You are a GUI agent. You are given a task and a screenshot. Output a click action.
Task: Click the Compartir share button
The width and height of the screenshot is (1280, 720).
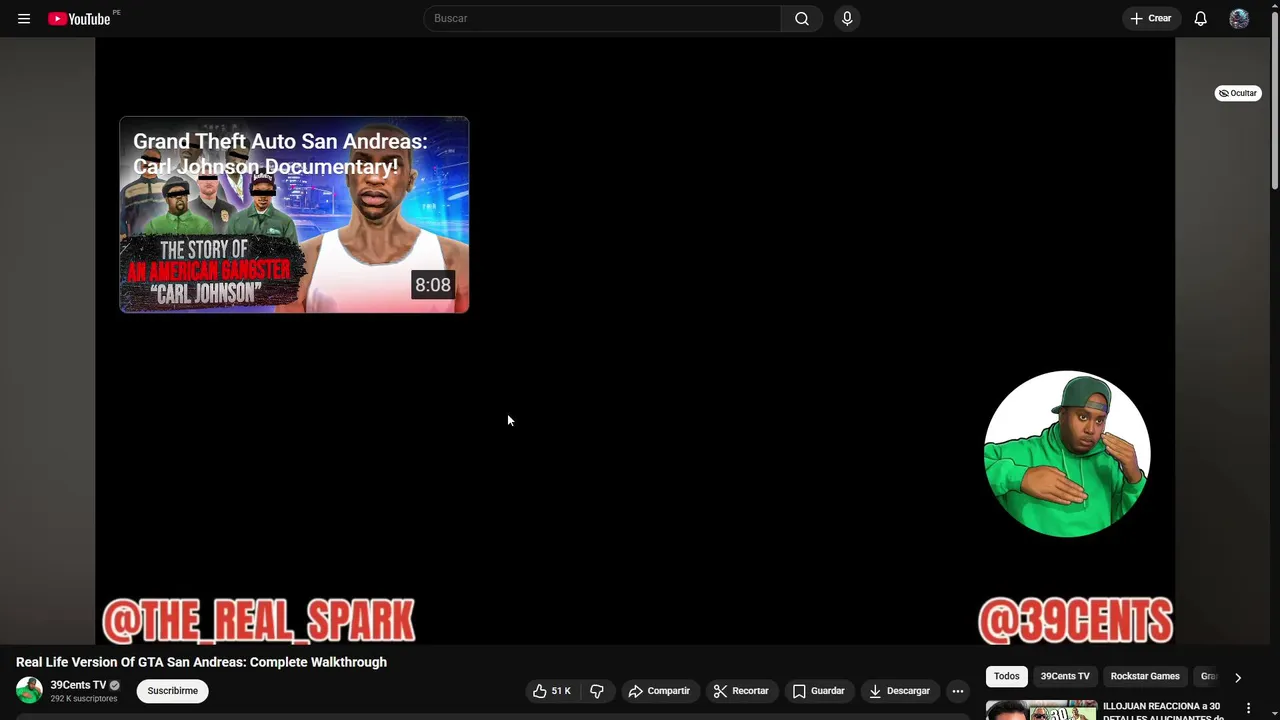(659, 691)
